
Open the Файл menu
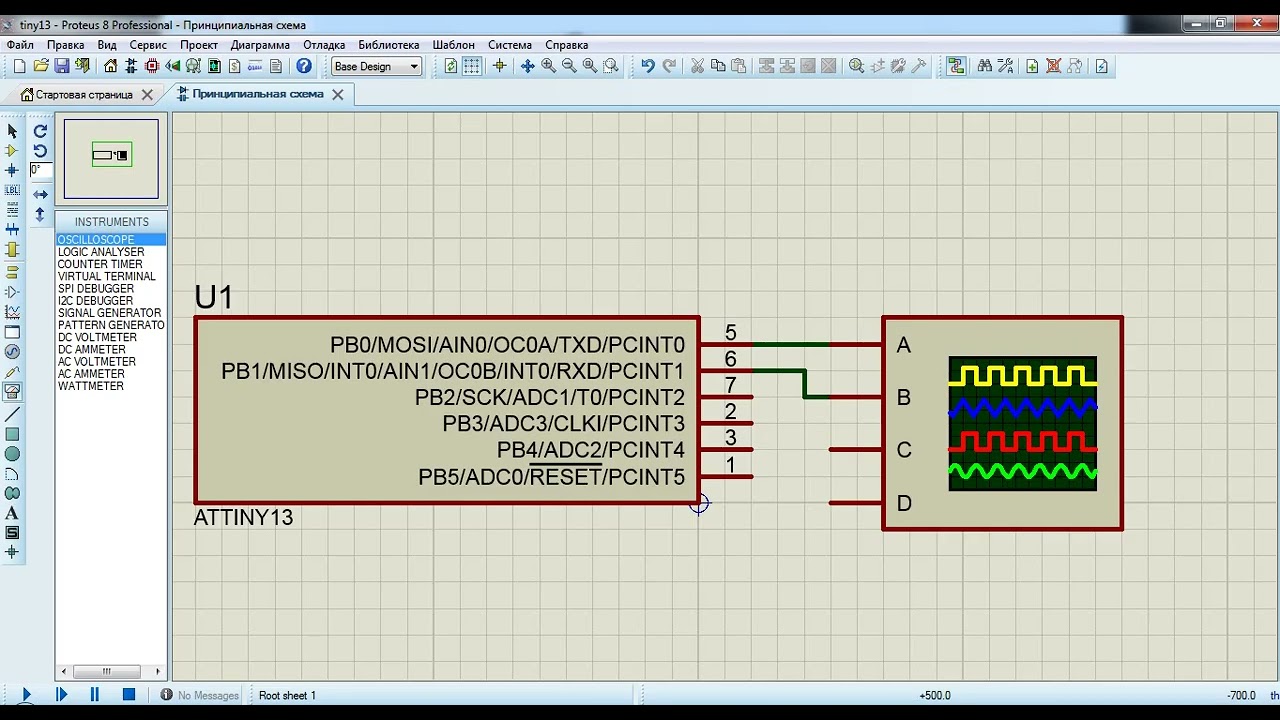click(20, 45)
